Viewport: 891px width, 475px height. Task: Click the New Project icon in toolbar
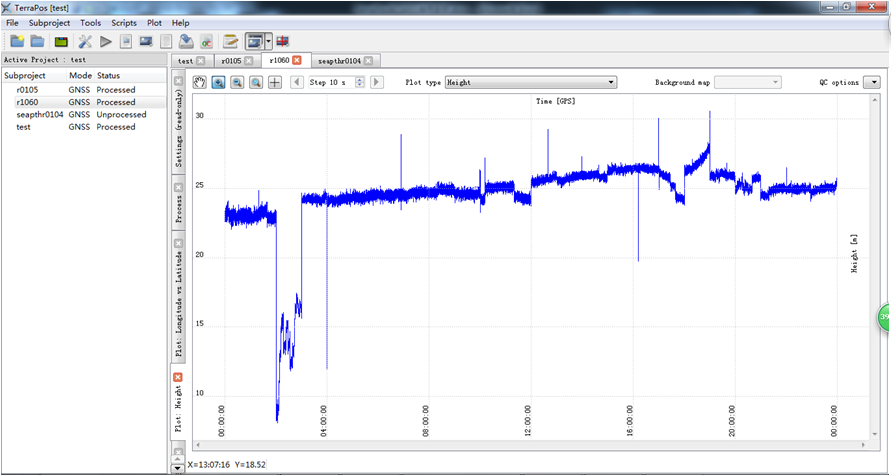[16, 41]
